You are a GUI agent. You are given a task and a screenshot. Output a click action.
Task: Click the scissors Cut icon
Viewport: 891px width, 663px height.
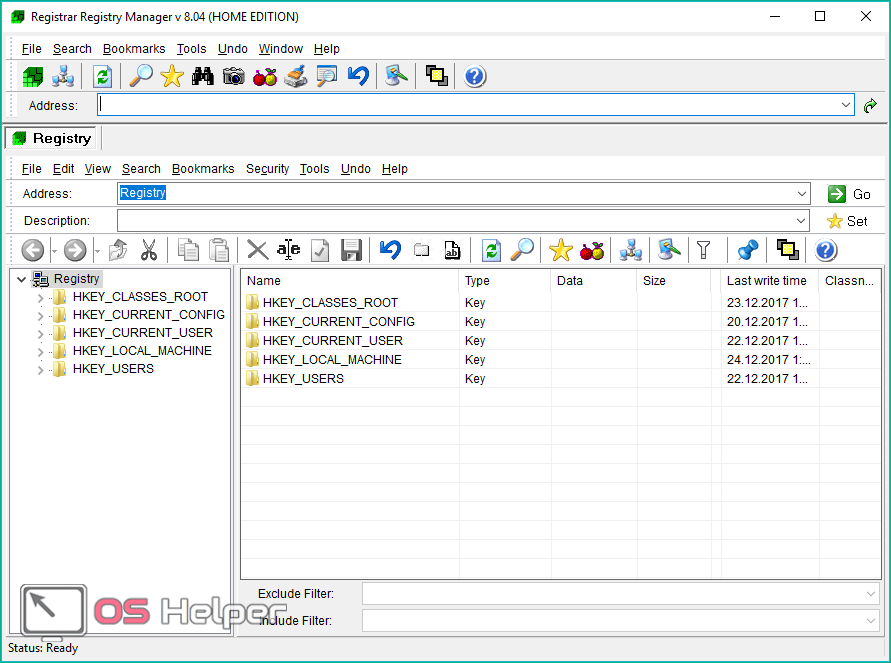point(149,250)
